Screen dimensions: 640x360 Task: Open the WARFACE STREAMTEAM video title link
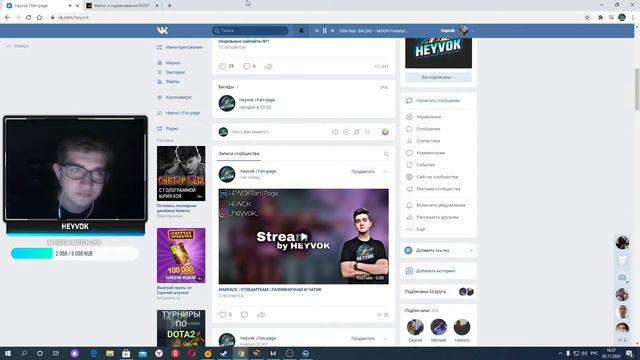click(270, 289)
